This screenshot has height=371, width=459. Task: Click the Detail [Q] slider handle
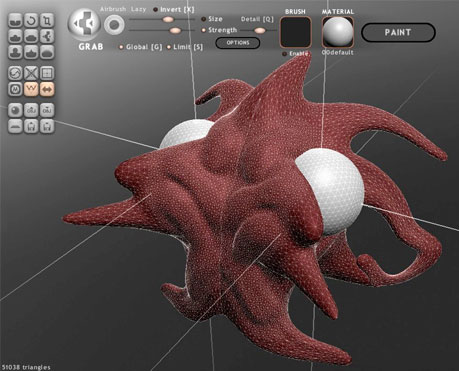(x=260, y=31)
